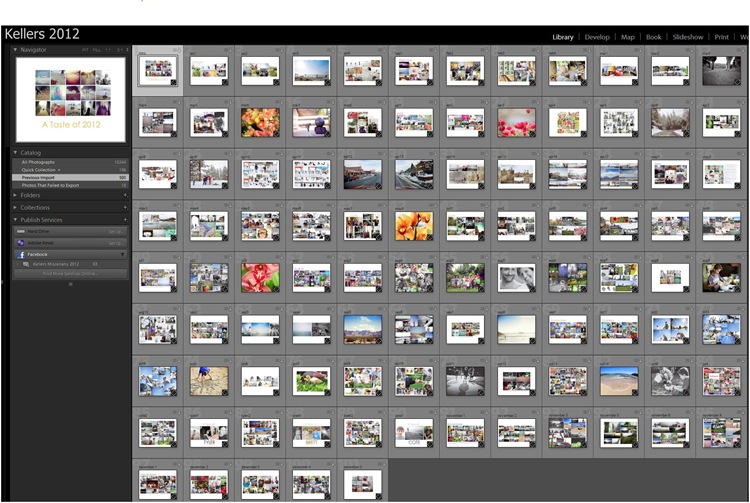The width and height of the screenshot is (750, 503).
Task: Select All Photographs in Catalog
Action: pos(70,163)
